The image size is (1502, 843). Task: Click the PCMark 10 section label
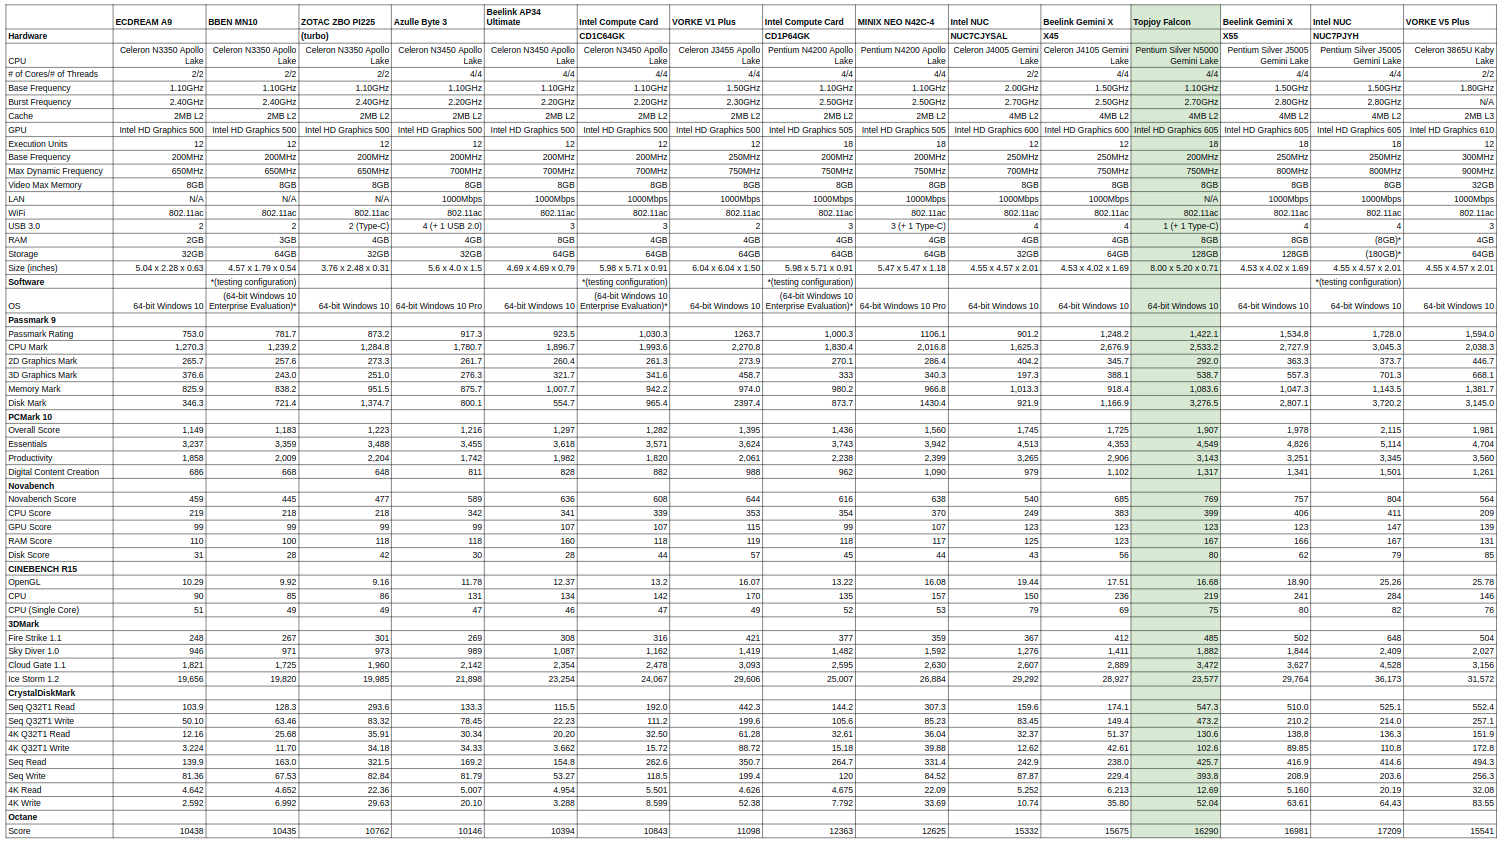(30, 417)
